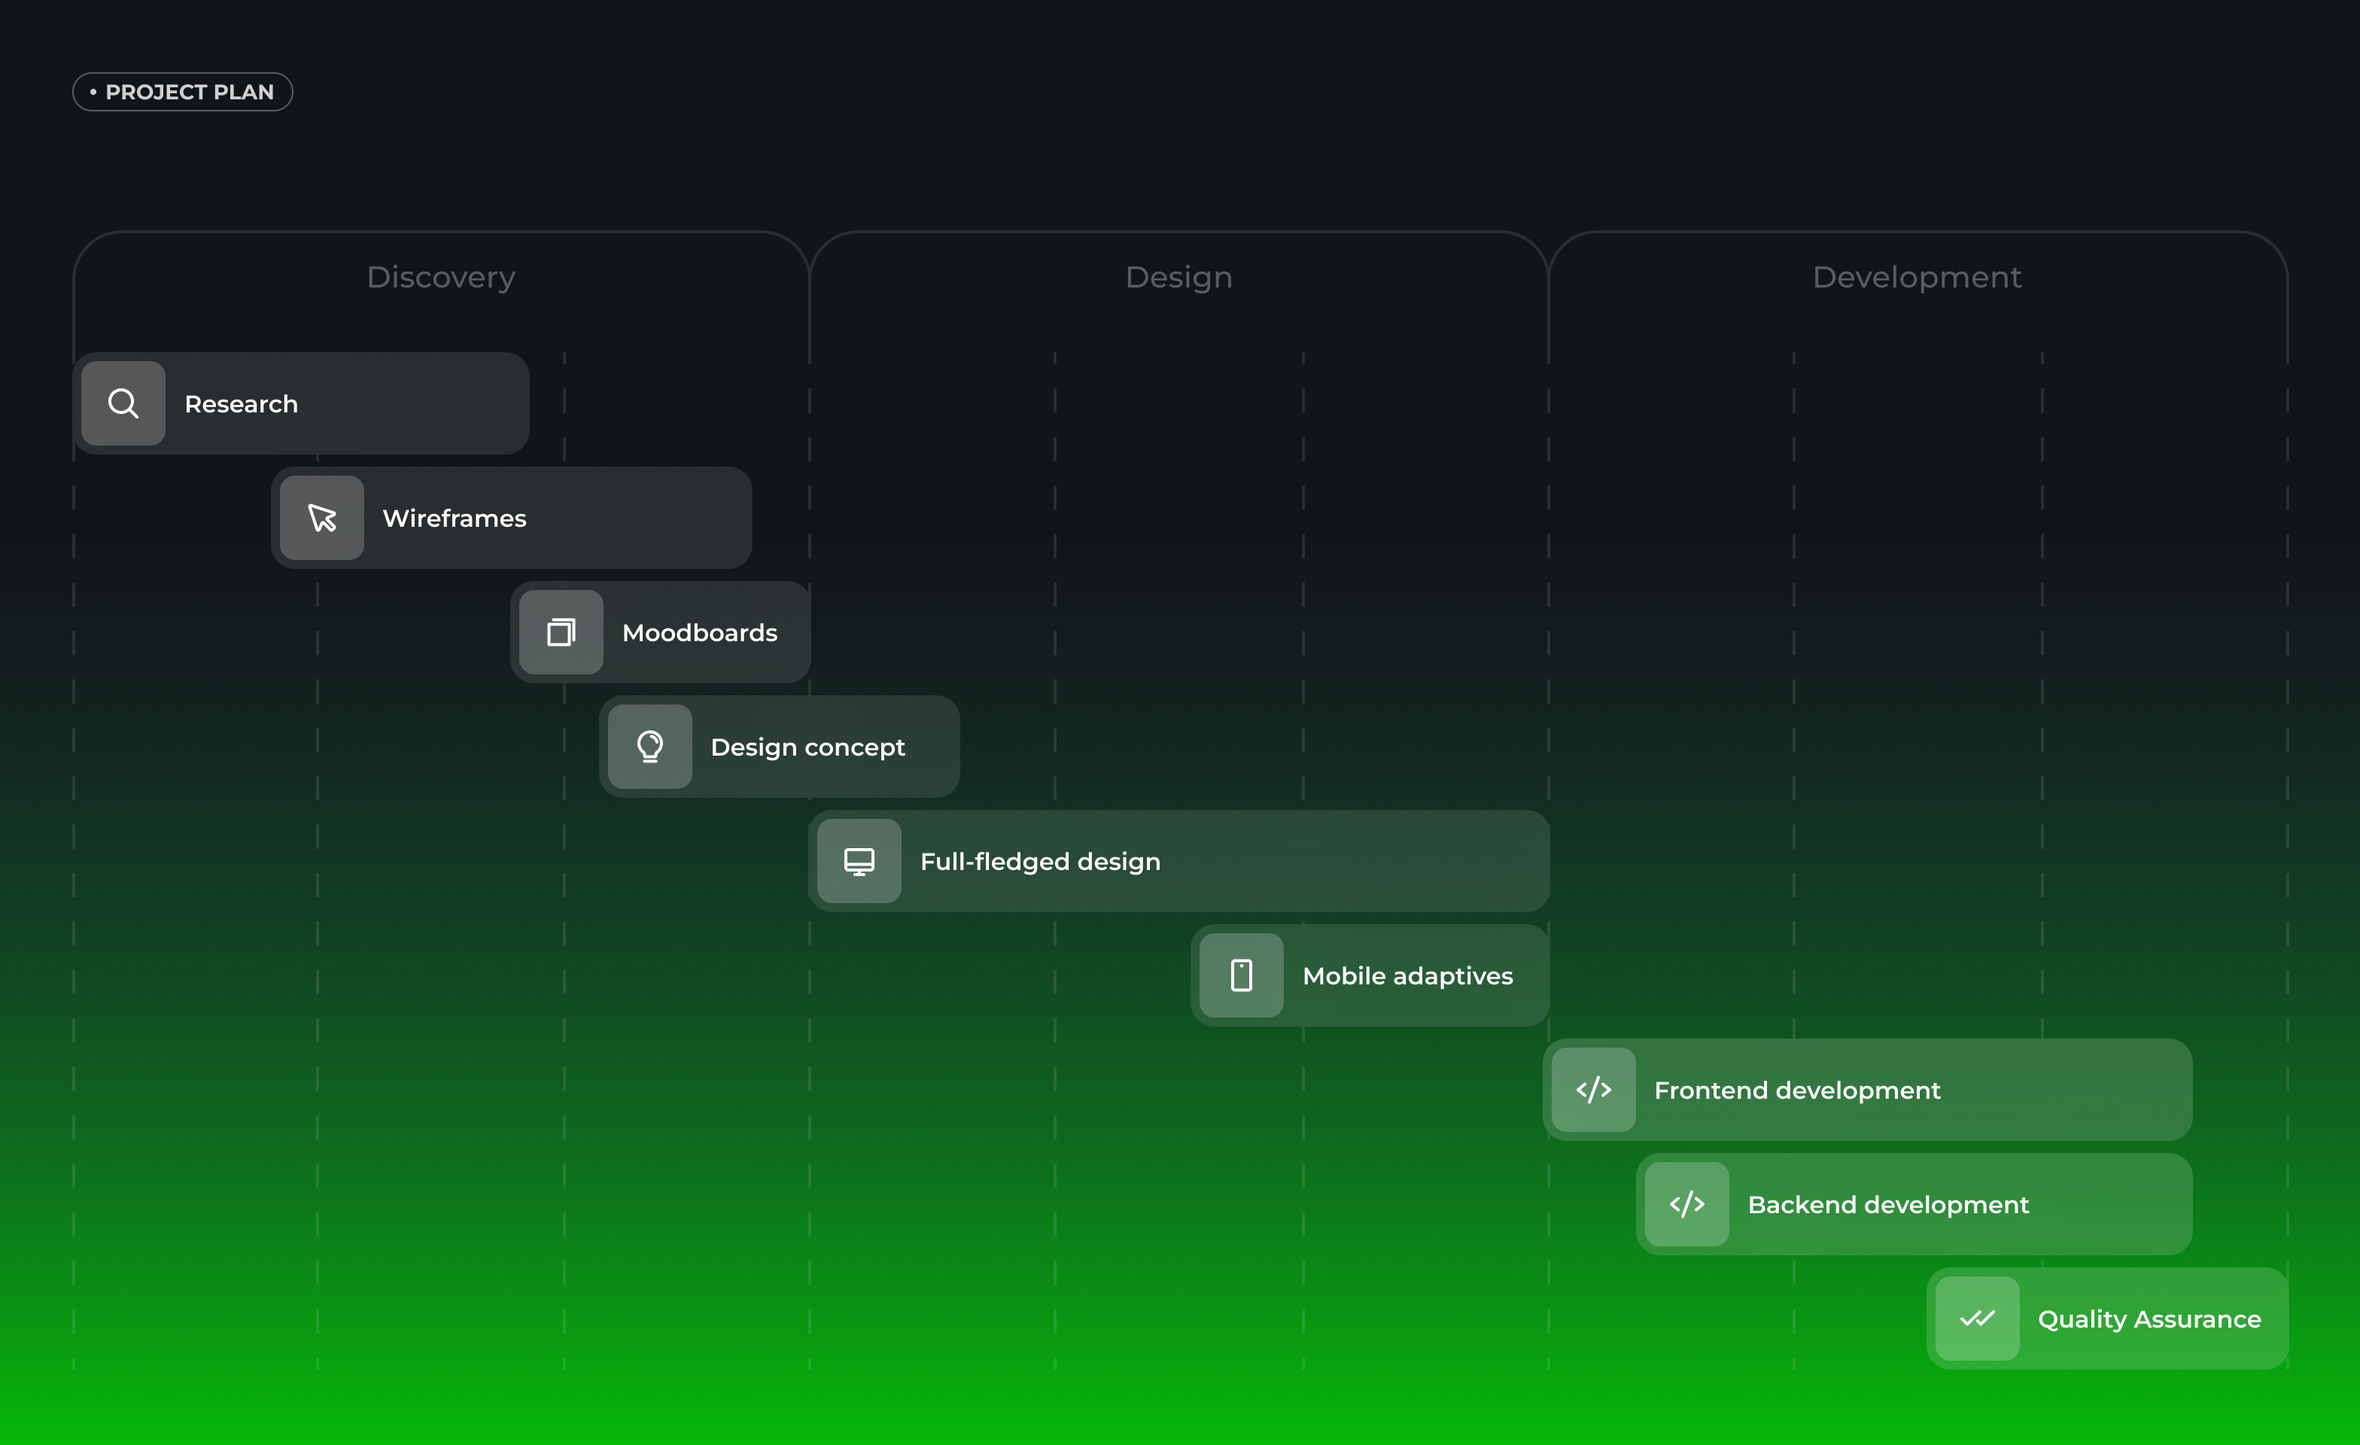Select the Design concept label text
The width and height of the screenshot is (2360, 1445).
[808, 748]
